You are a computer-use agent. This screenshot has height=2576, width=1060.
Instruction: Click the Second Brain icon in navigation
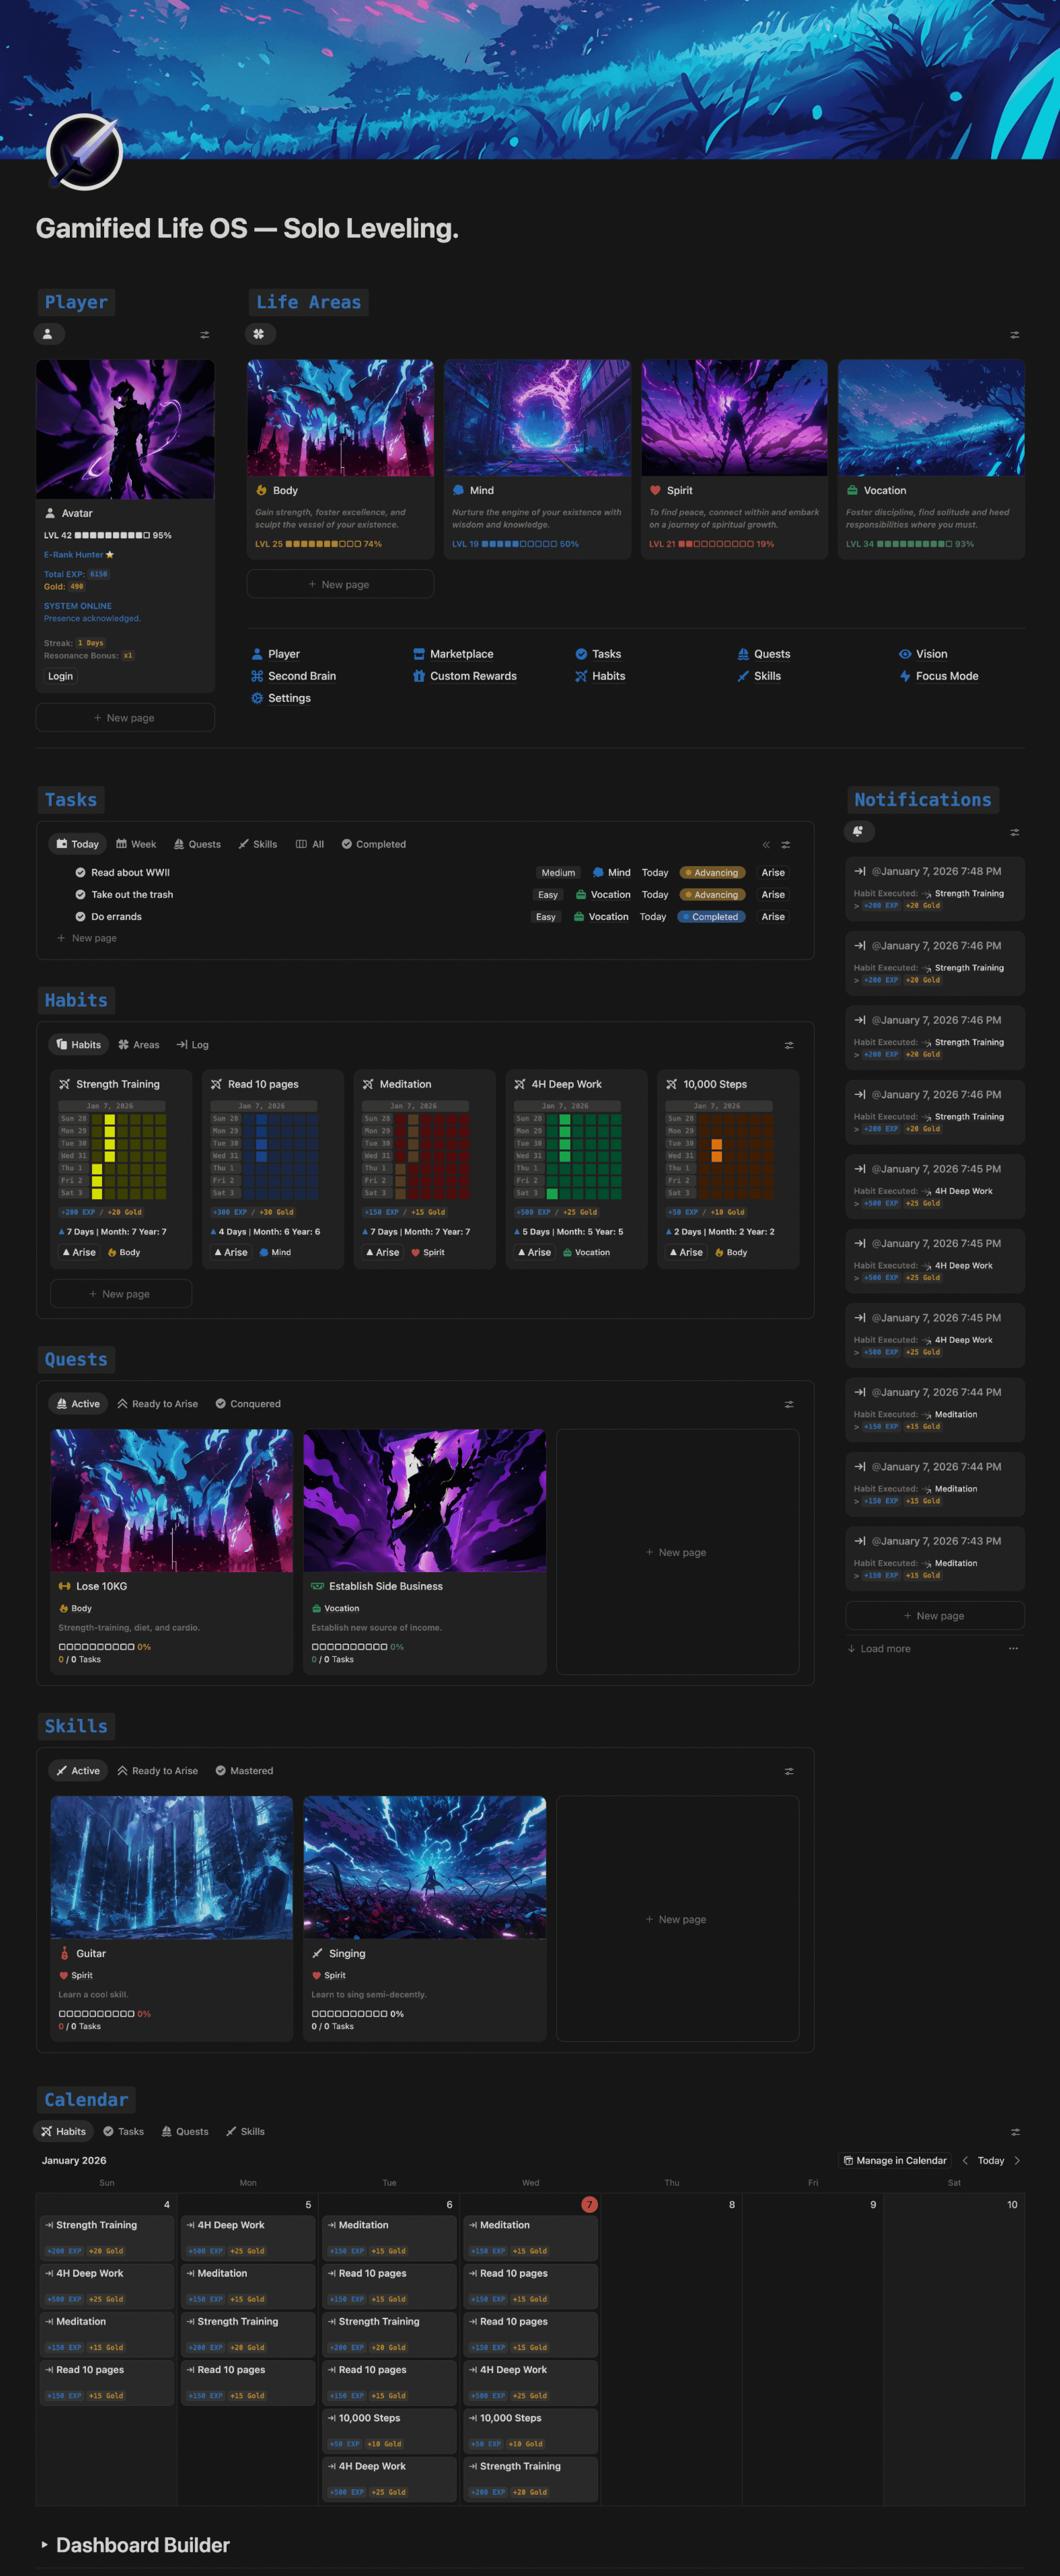coord(258,676)
